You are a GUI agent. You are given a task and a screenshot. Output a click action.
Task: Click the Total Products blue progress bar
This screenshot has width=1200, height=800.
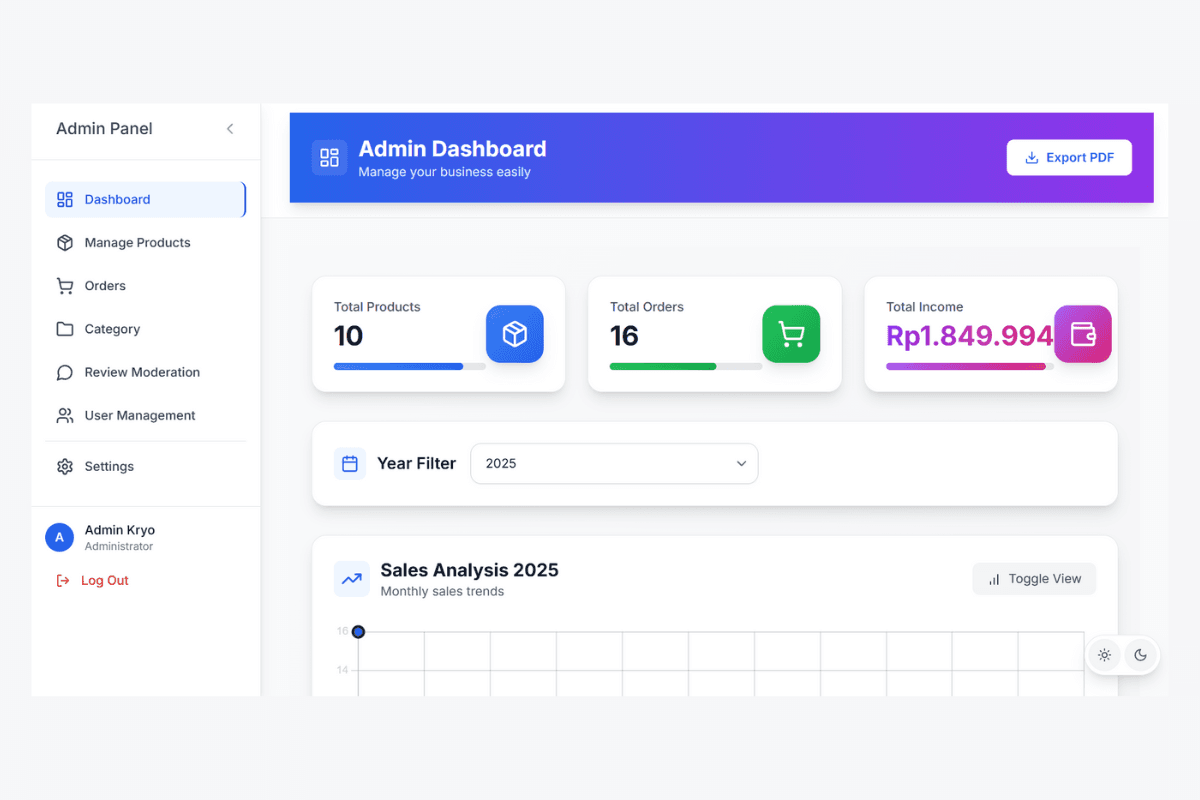[399, 367]
